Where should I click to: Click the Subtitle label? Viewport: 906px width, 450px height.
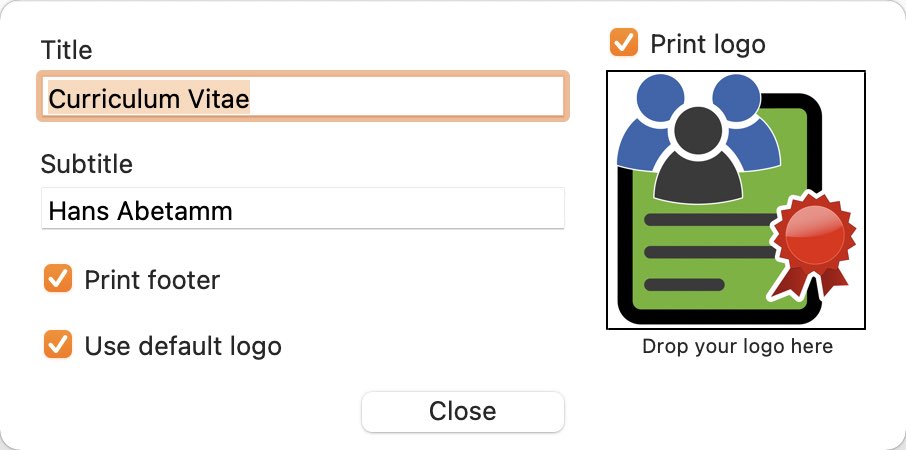coord(87,164)
